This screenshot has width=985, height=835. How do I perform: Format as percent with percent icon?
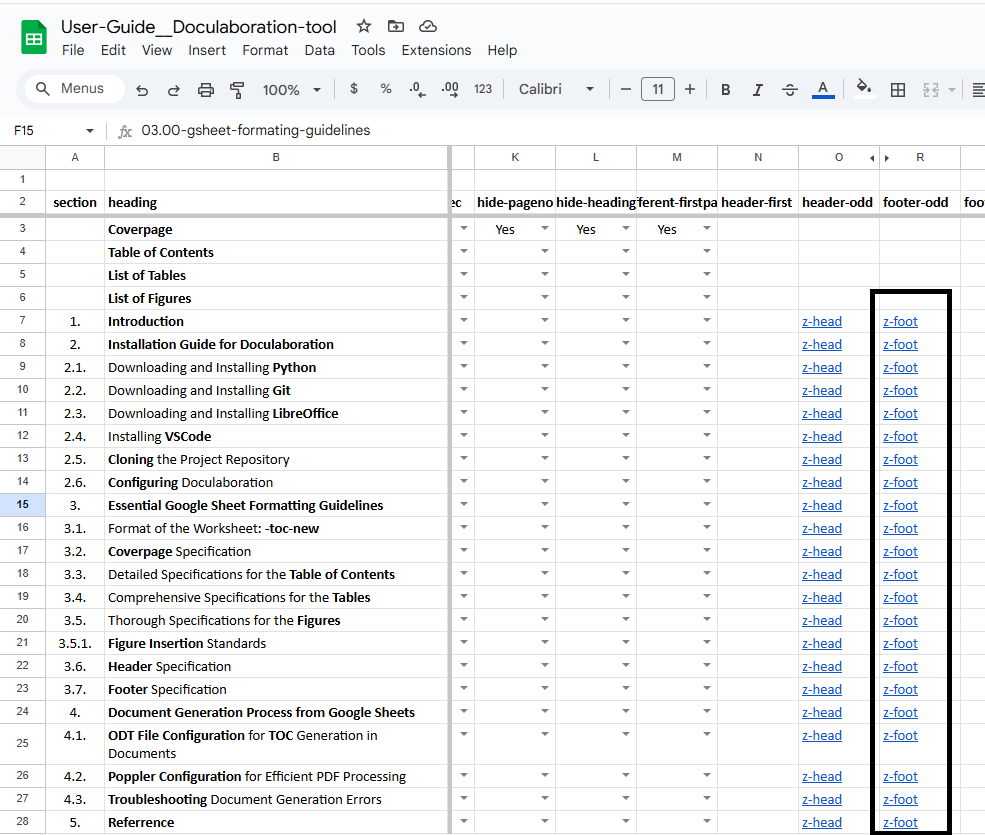pos(386,89)
